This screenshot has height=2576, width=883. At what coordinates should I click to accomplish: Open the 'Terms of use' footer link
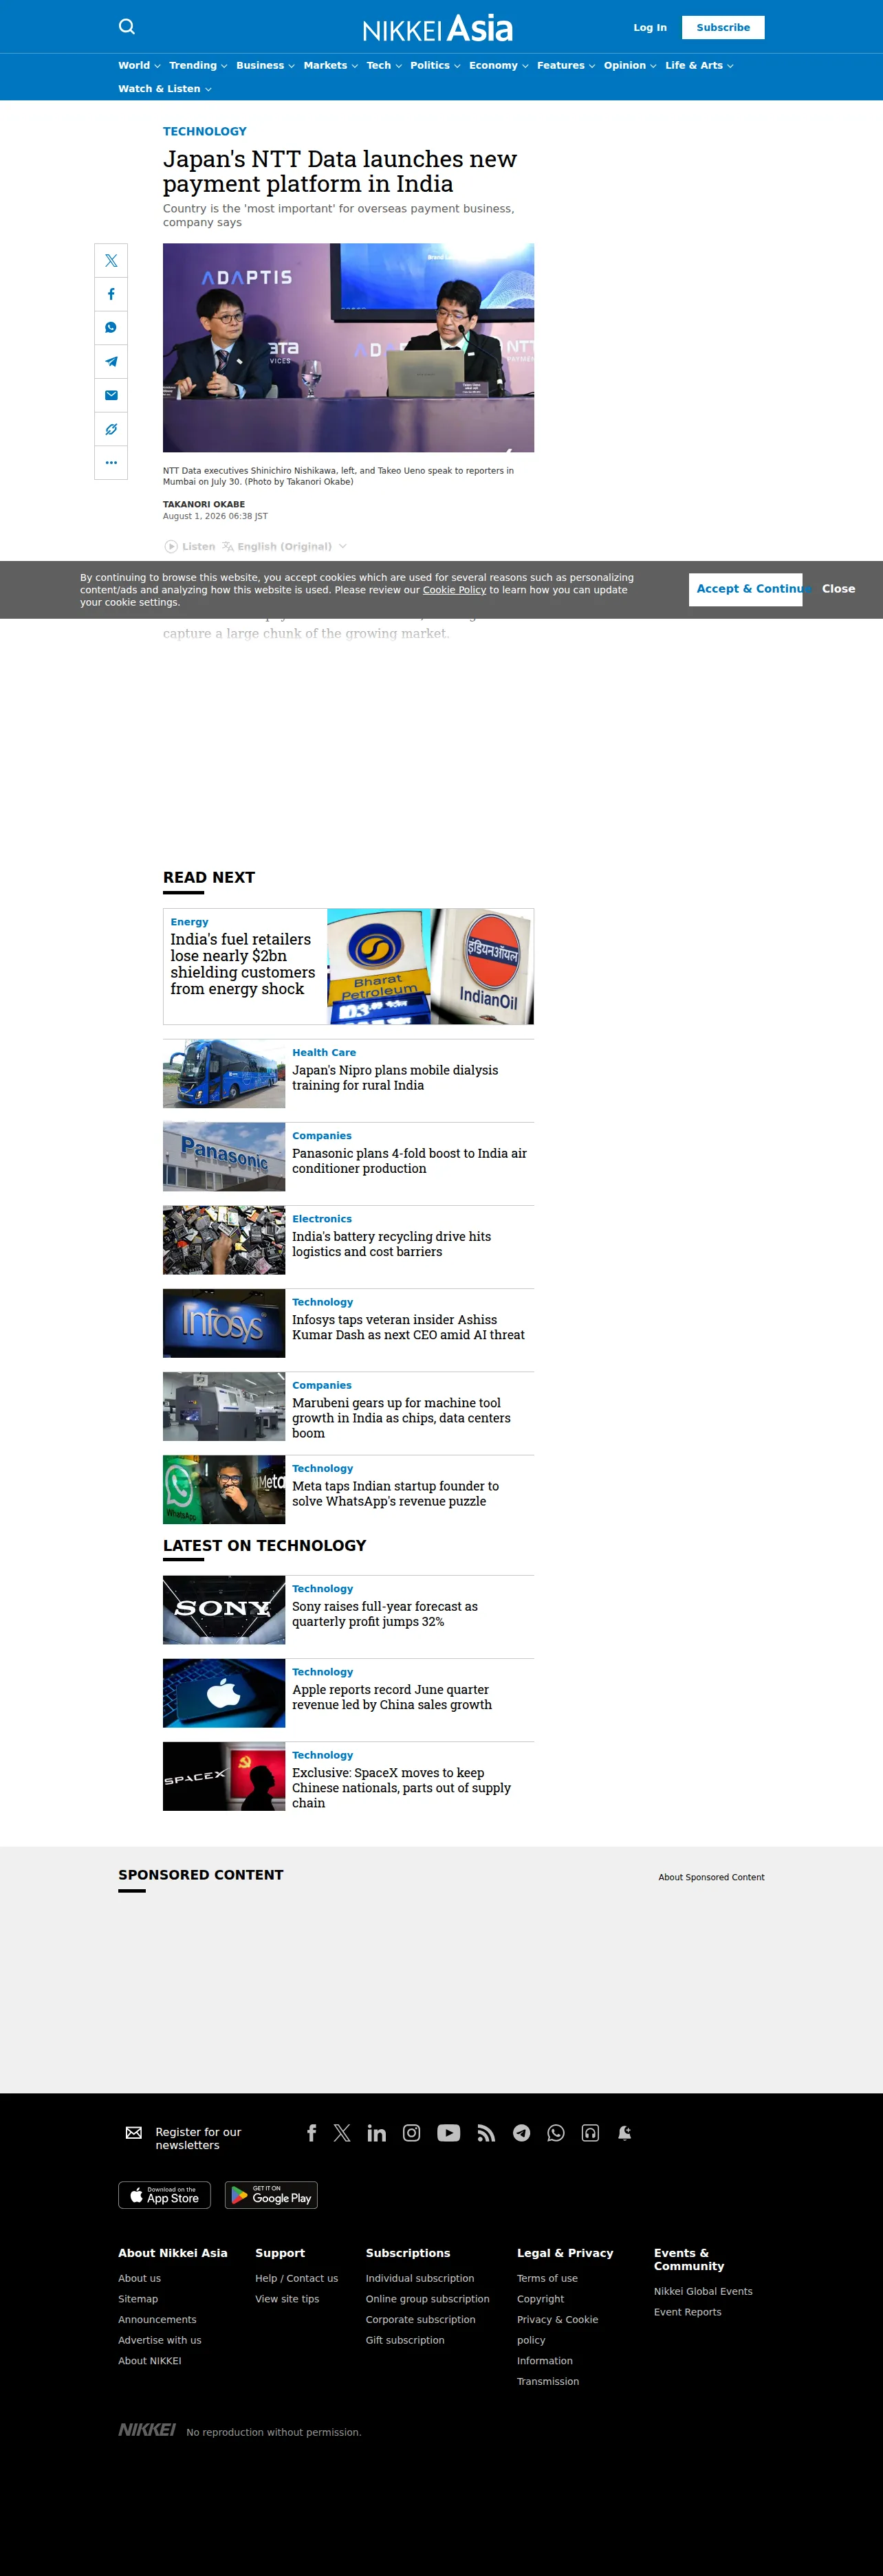(x=547, y=2278)
